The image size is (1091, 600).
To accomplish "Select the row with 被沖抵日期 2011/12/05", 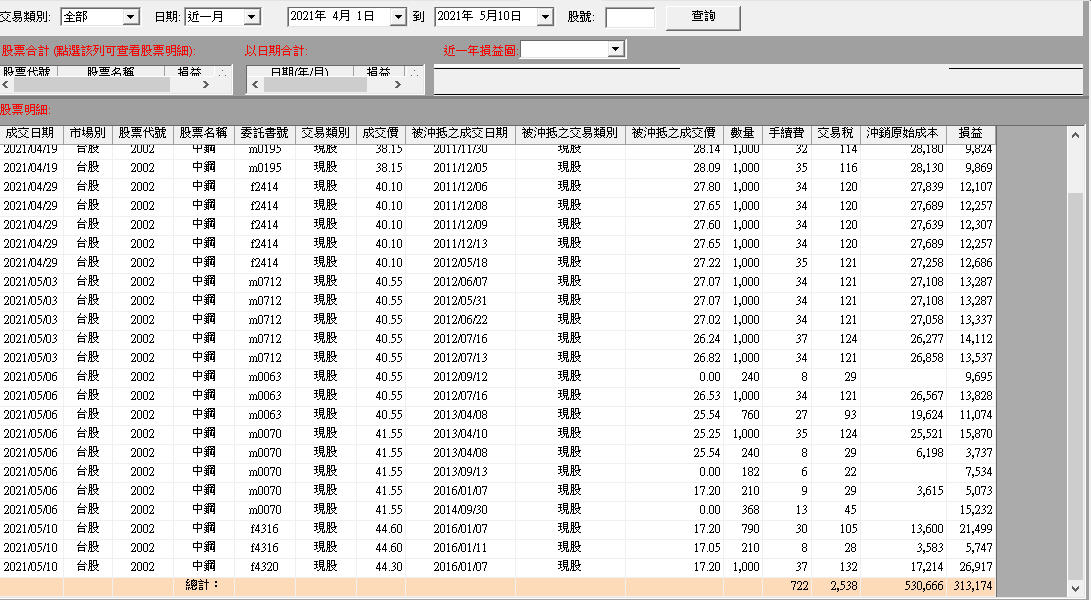I will [x=497, y=168].
